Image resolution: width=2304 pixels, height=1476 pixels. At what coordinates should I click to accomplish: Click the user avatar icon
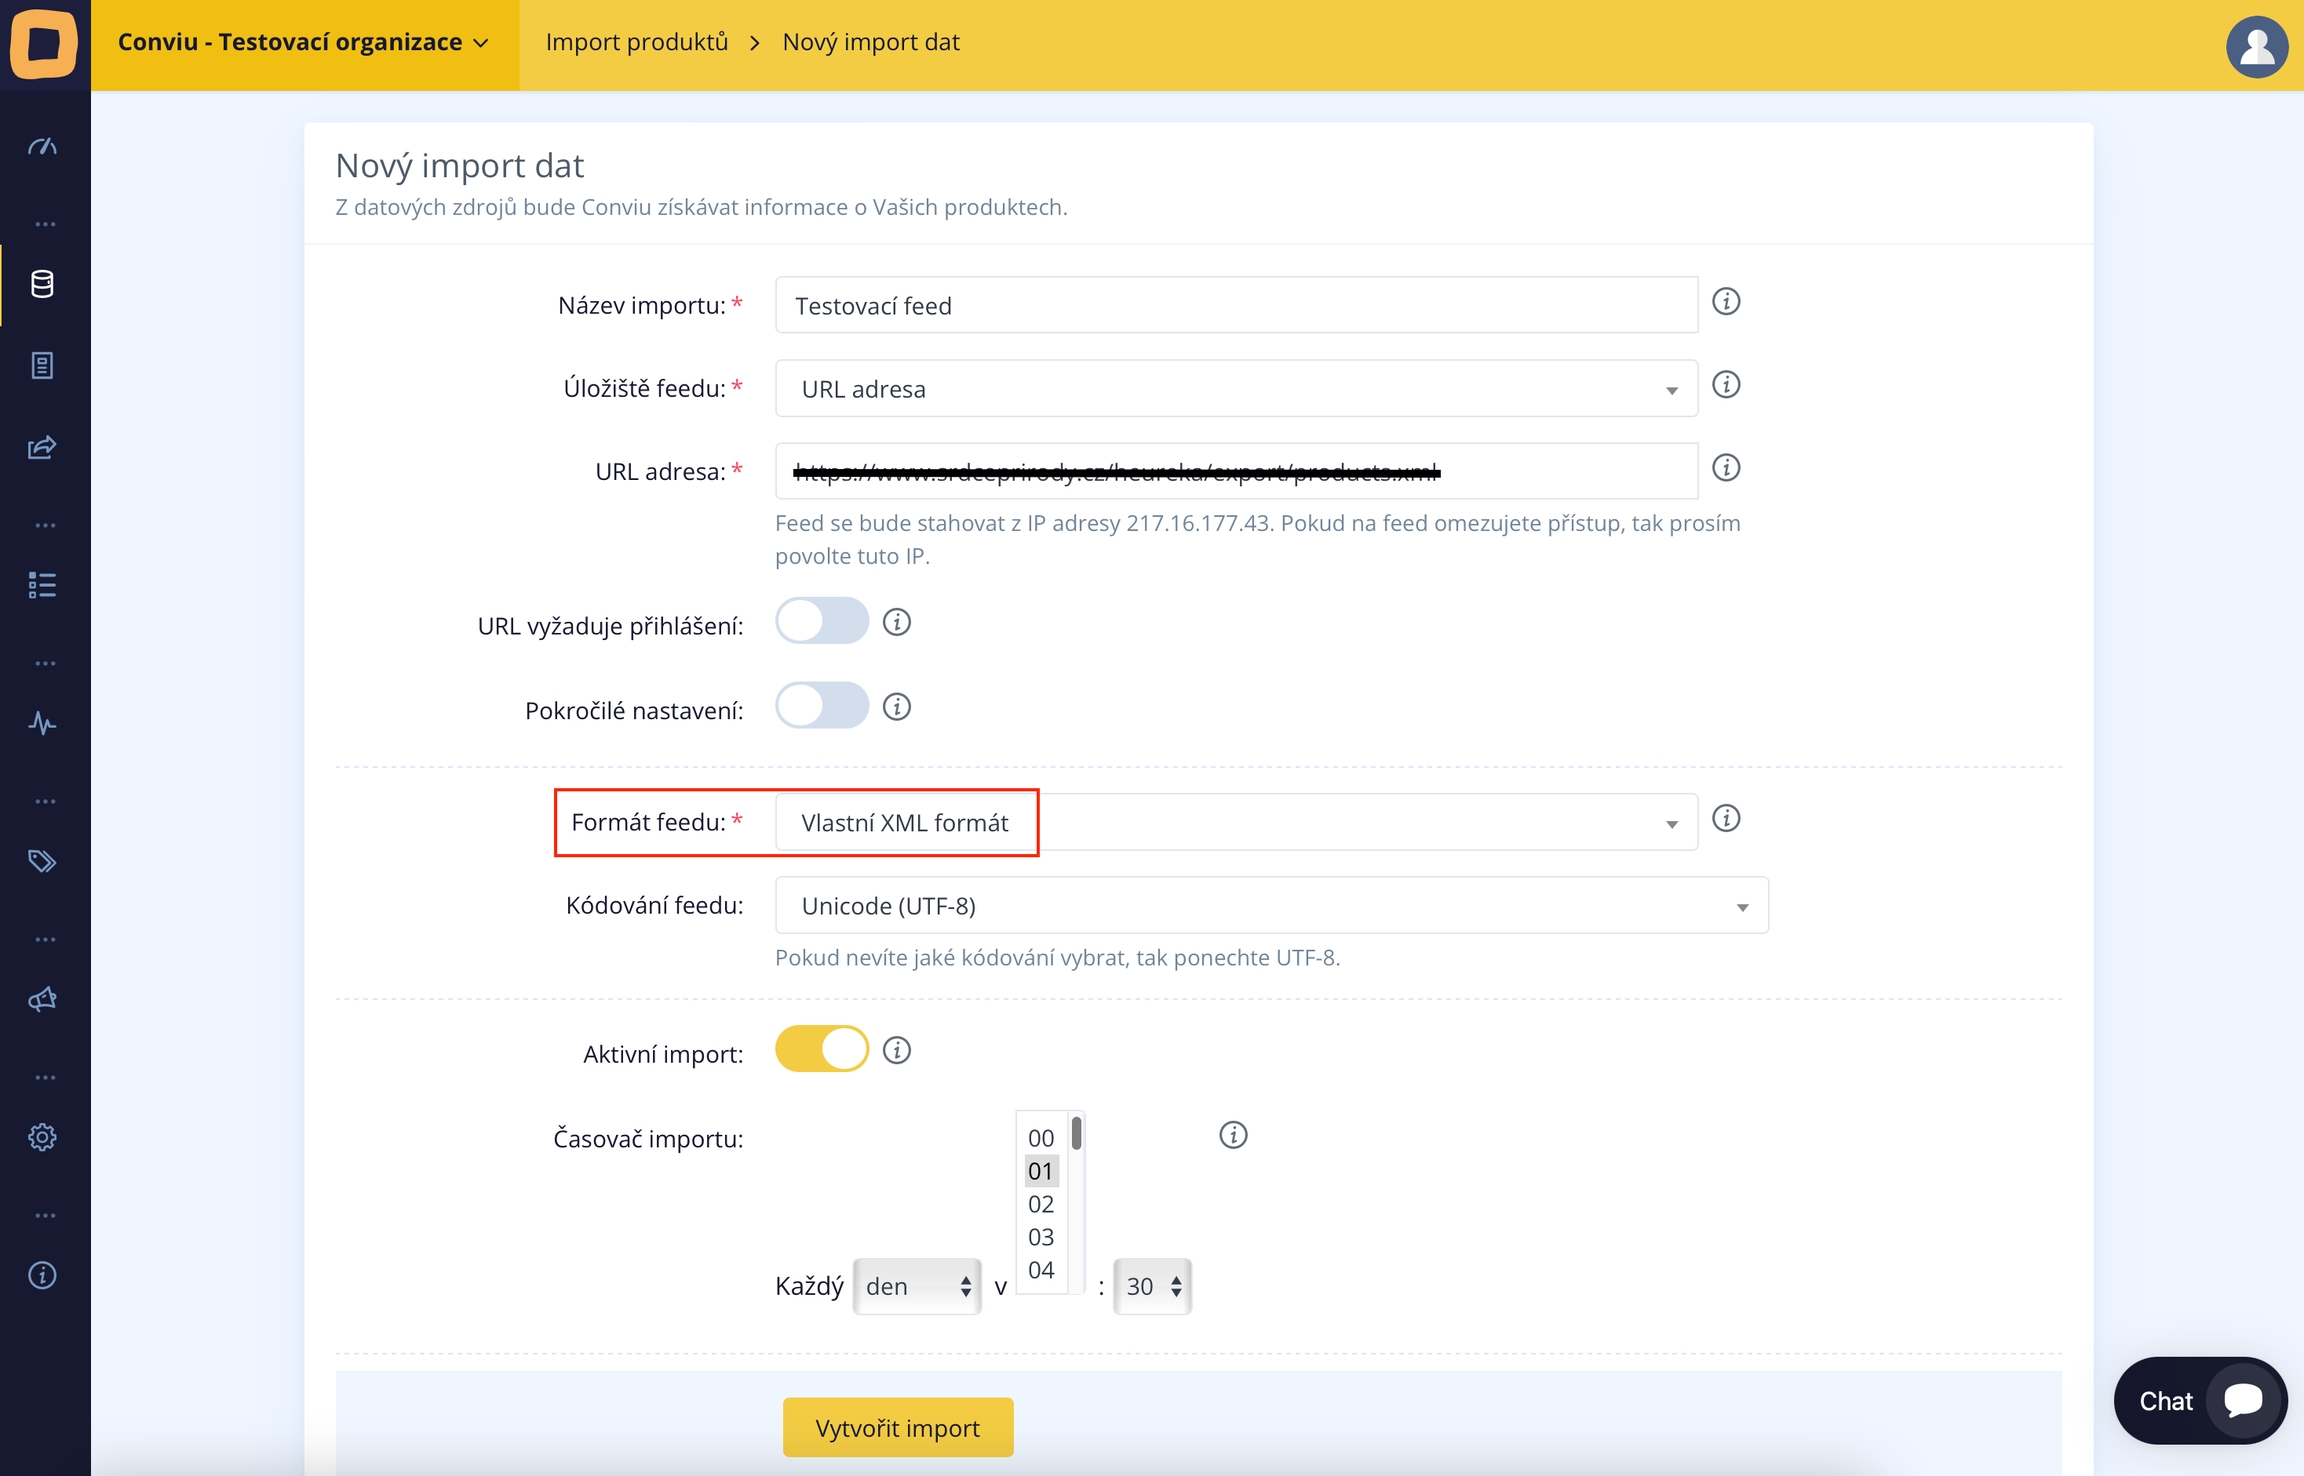pyautogui.click(x=2256, y=46)
